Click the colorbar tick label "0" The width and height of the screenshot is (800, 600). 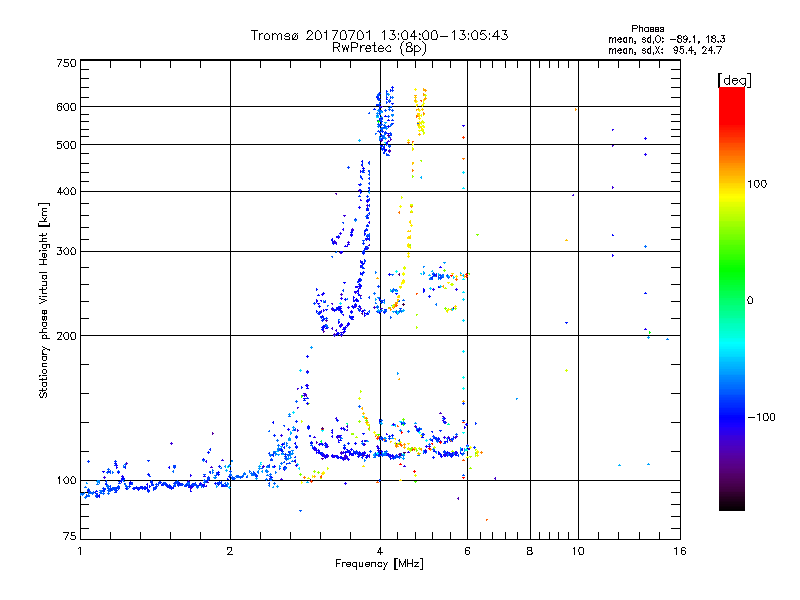pos(750,301)
